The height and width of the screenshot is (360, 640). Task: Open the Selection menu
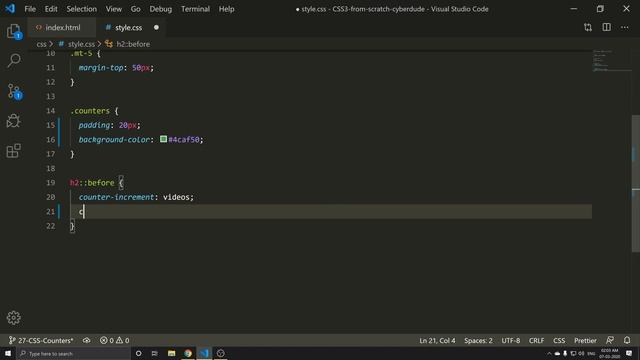[x=82, y=9]
